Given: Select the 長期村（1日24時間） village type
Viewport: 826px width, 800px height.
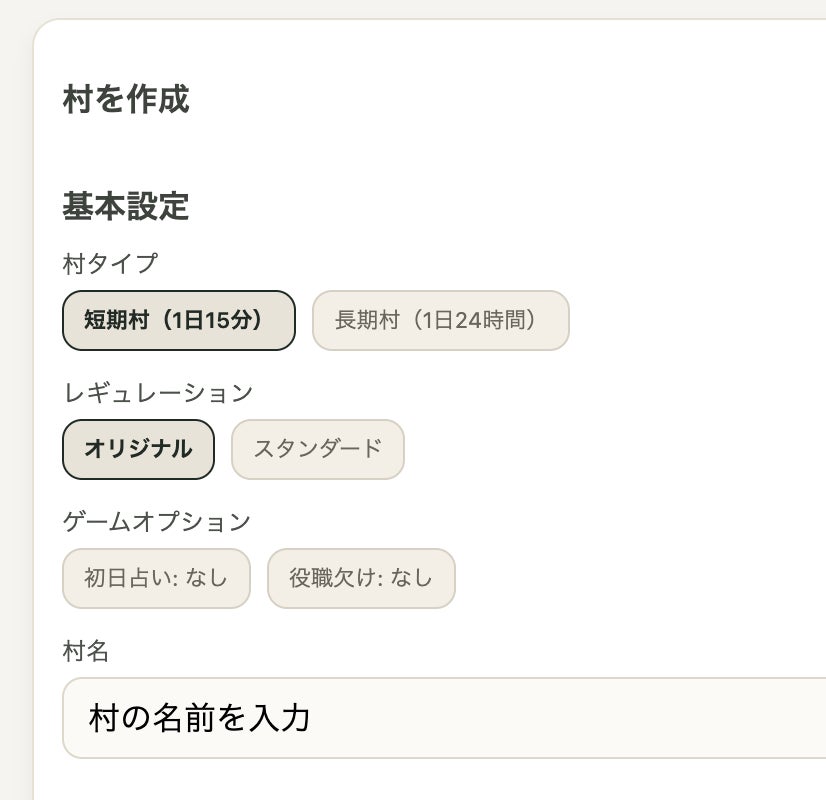Looking at the screenshot, I should click(x=440, y=320).
